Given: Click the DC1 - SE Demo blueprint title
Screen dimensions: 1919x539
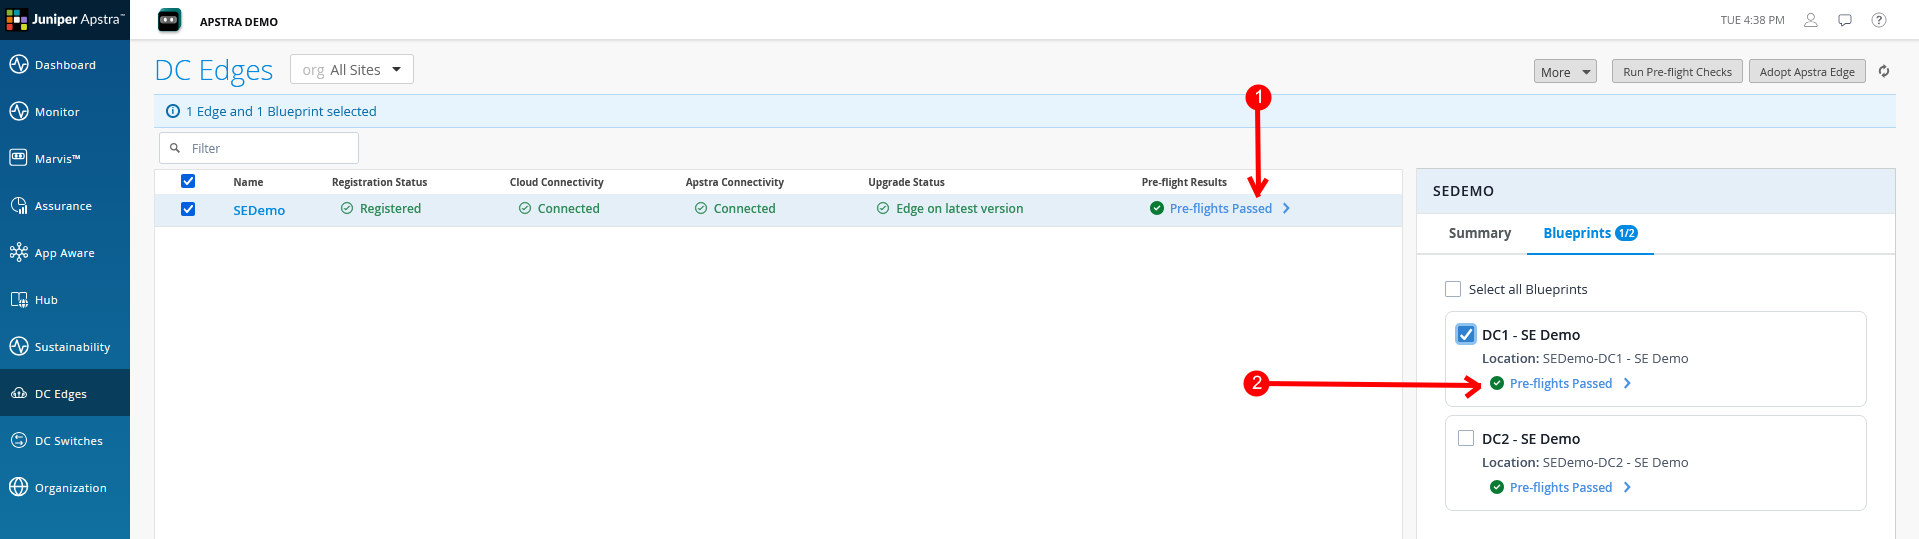Looking at the screenshot, I should 1531,335.
